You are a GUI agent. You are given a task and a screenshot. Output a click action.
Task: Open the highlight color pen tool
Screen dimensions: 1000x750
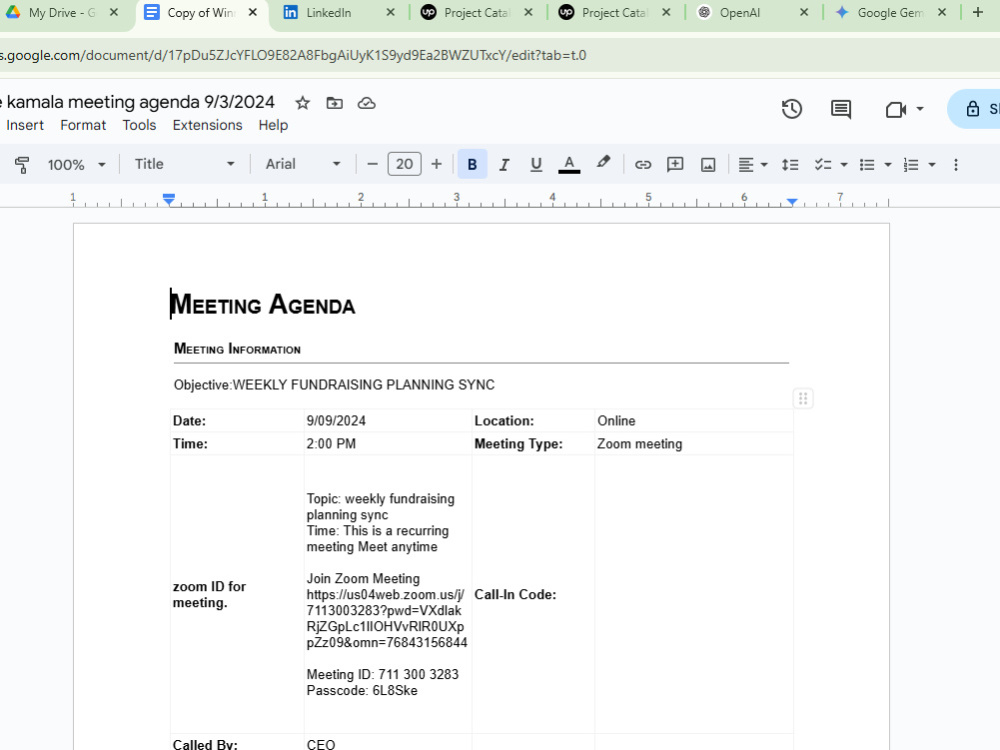point(603,163)
